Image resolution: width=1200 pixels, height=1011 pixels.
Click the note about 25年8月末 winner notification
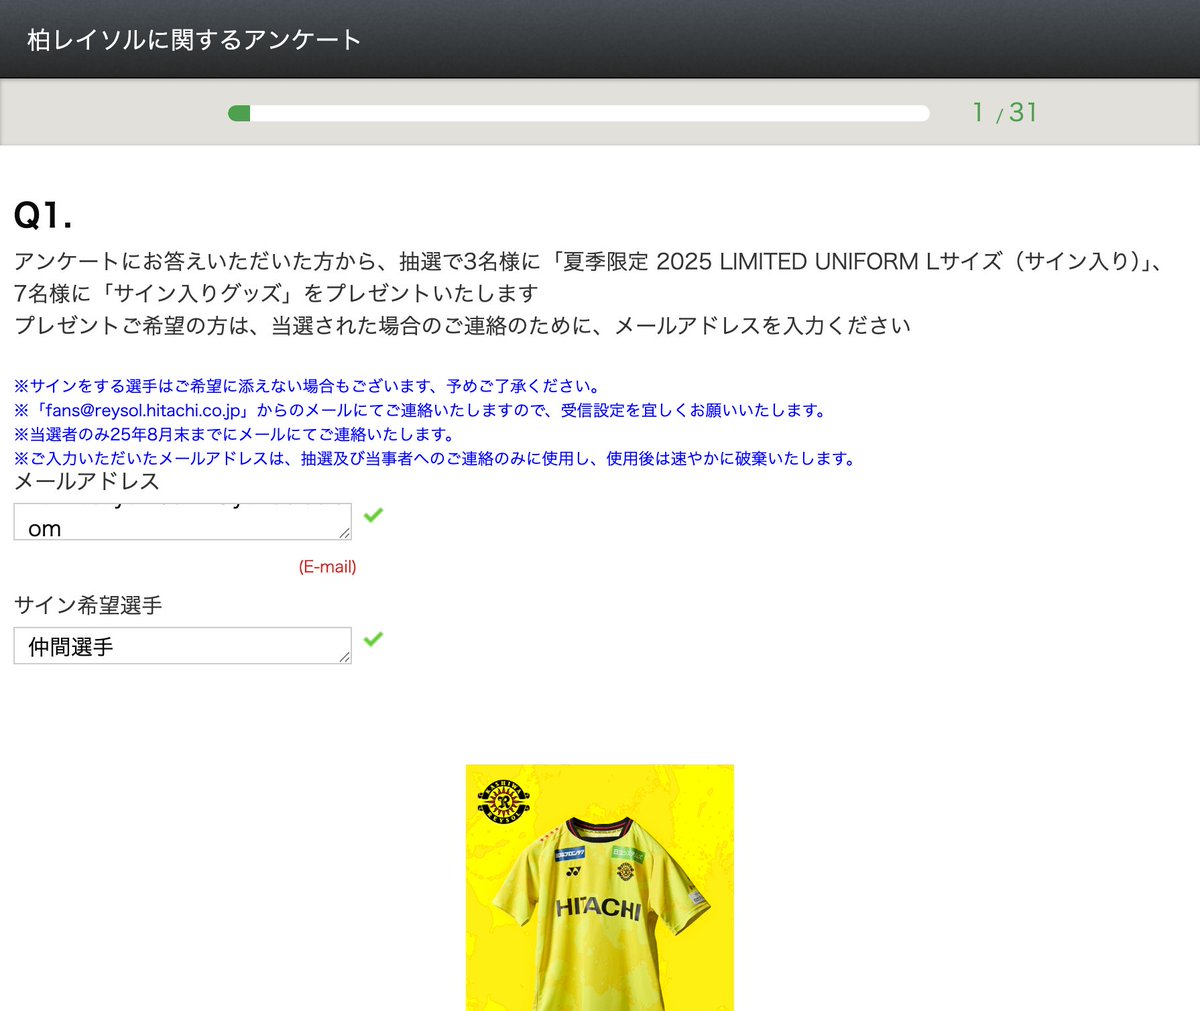(x=235, y=434)
